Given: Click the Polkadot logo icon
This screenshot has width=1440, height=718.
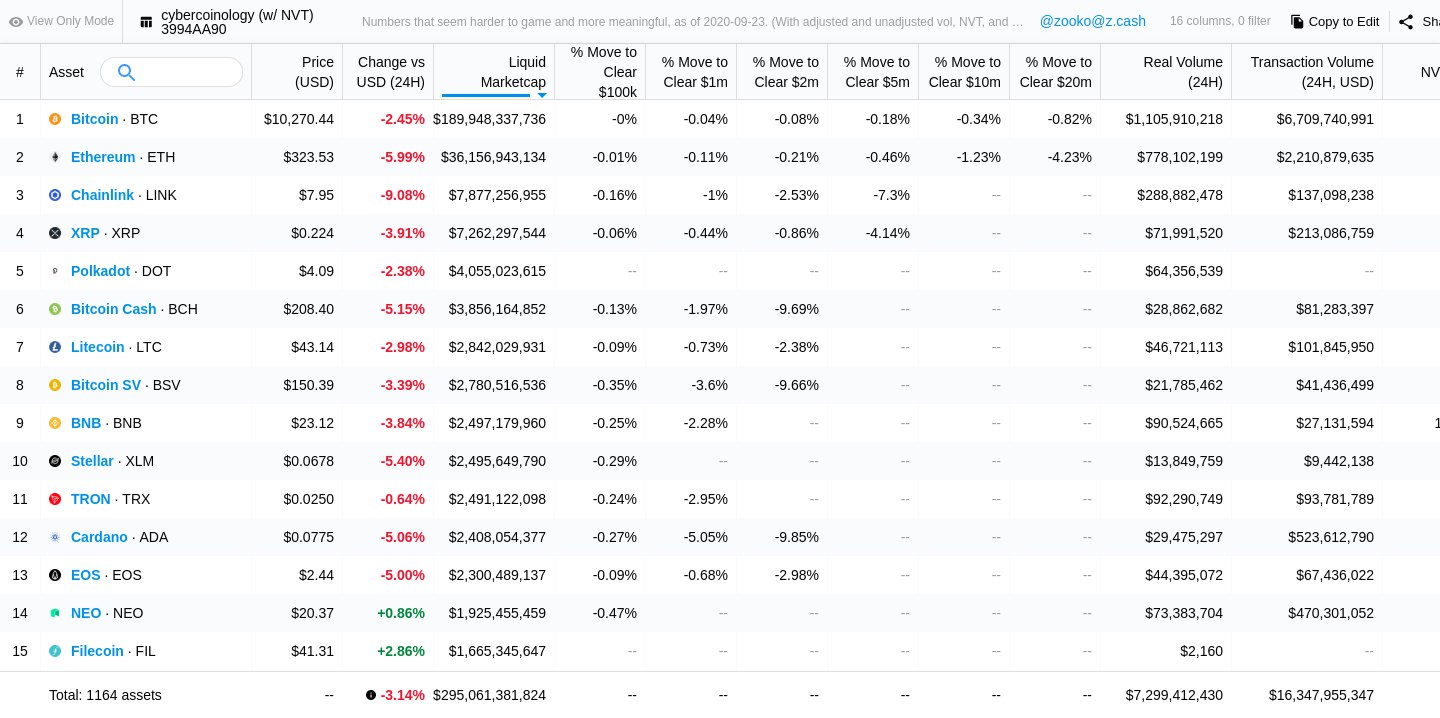Looking at the screenshot, I should [55, 271].
